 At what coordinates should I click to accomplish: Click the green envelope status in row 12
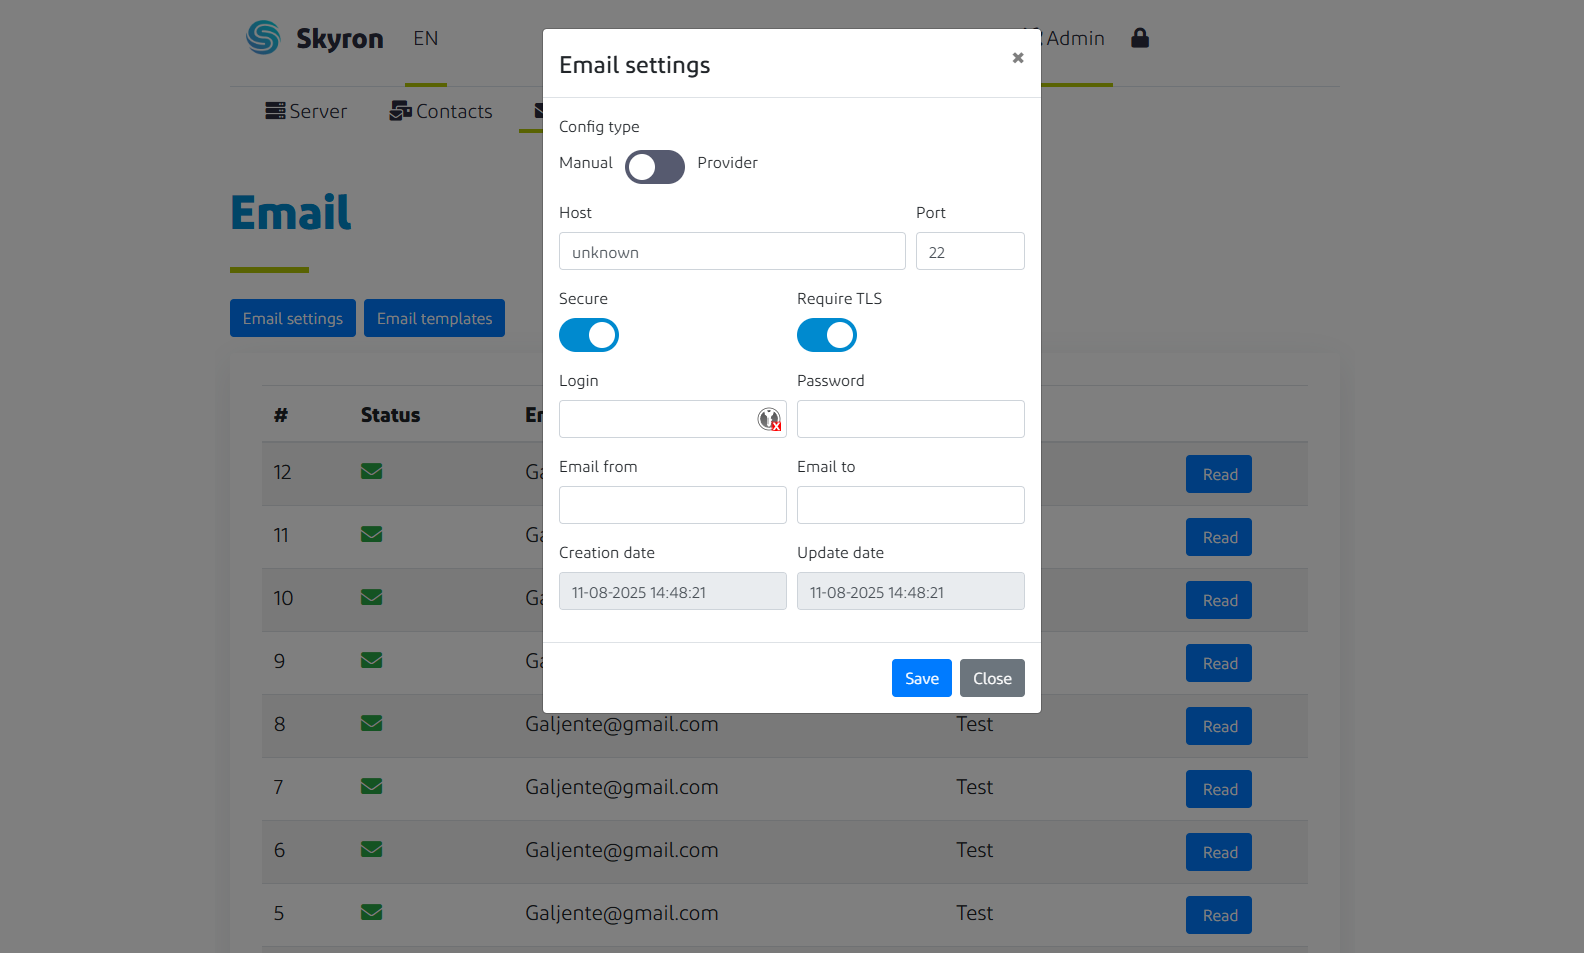[372, 471]
